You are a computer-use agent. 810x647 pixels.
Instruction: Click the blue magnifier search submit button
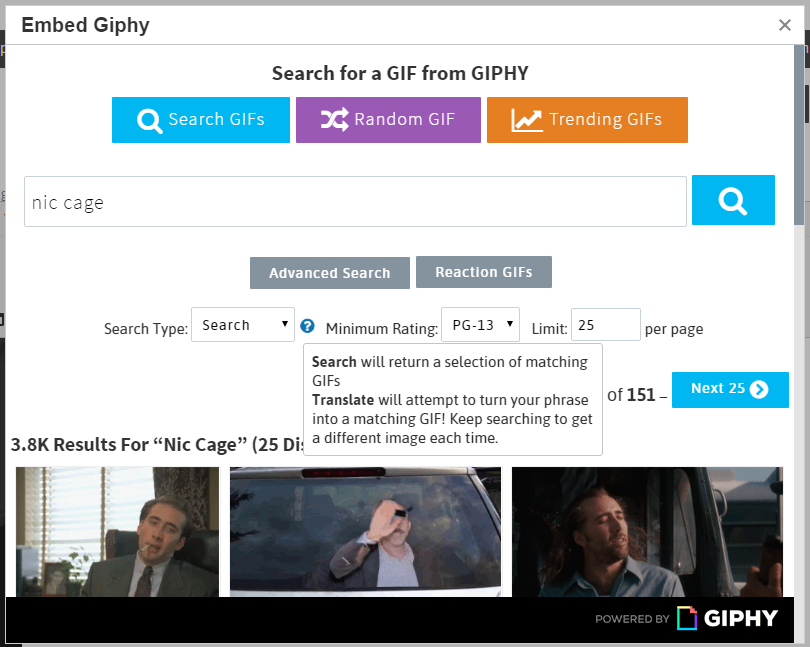point(733,200)
